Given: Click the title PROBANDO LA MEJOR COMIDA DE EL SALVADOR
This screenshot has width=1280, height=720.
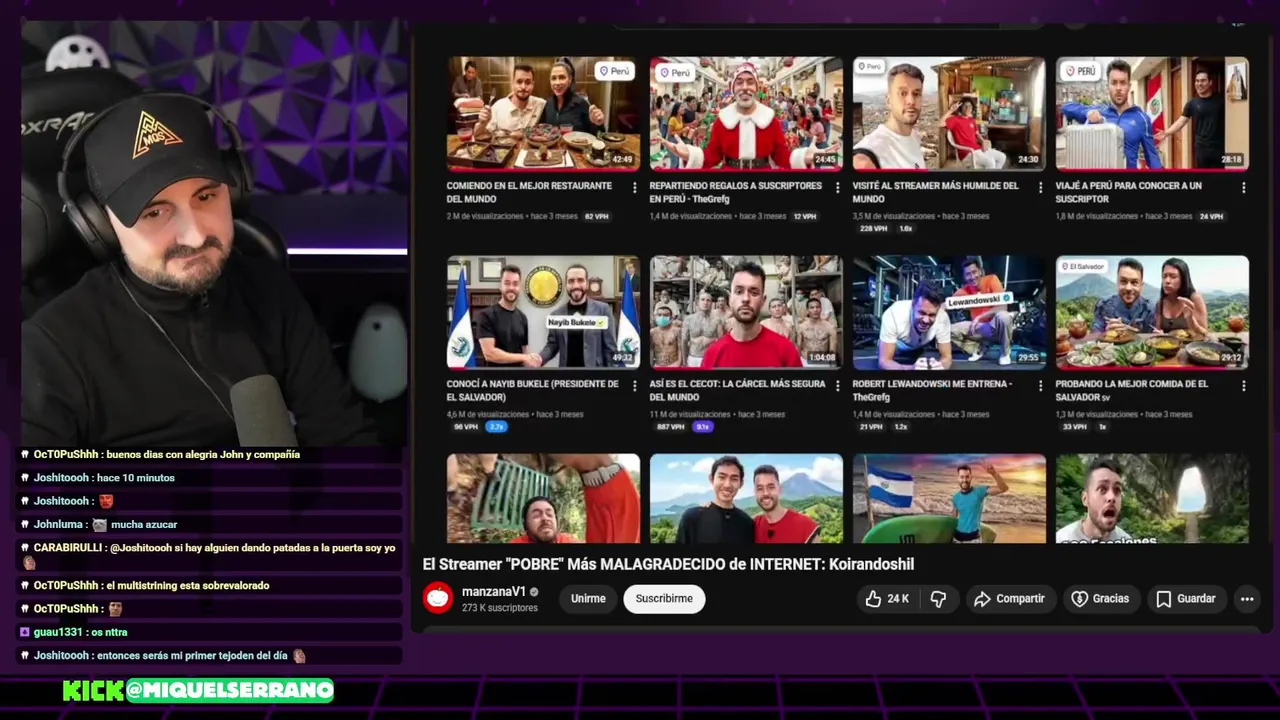Looking at the screenshot, I should pos(1132,390).
